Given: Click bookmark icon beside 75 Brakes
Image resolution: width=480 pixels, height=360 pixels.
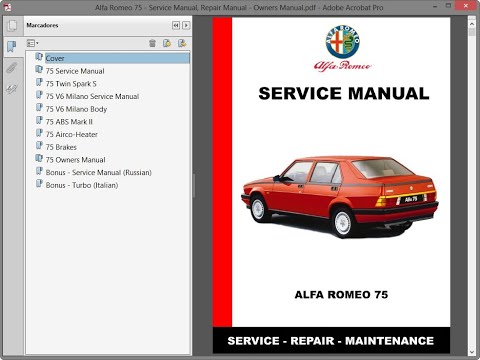Looking at the screenshot, I should pyautogui.click(x=39, y=145).
